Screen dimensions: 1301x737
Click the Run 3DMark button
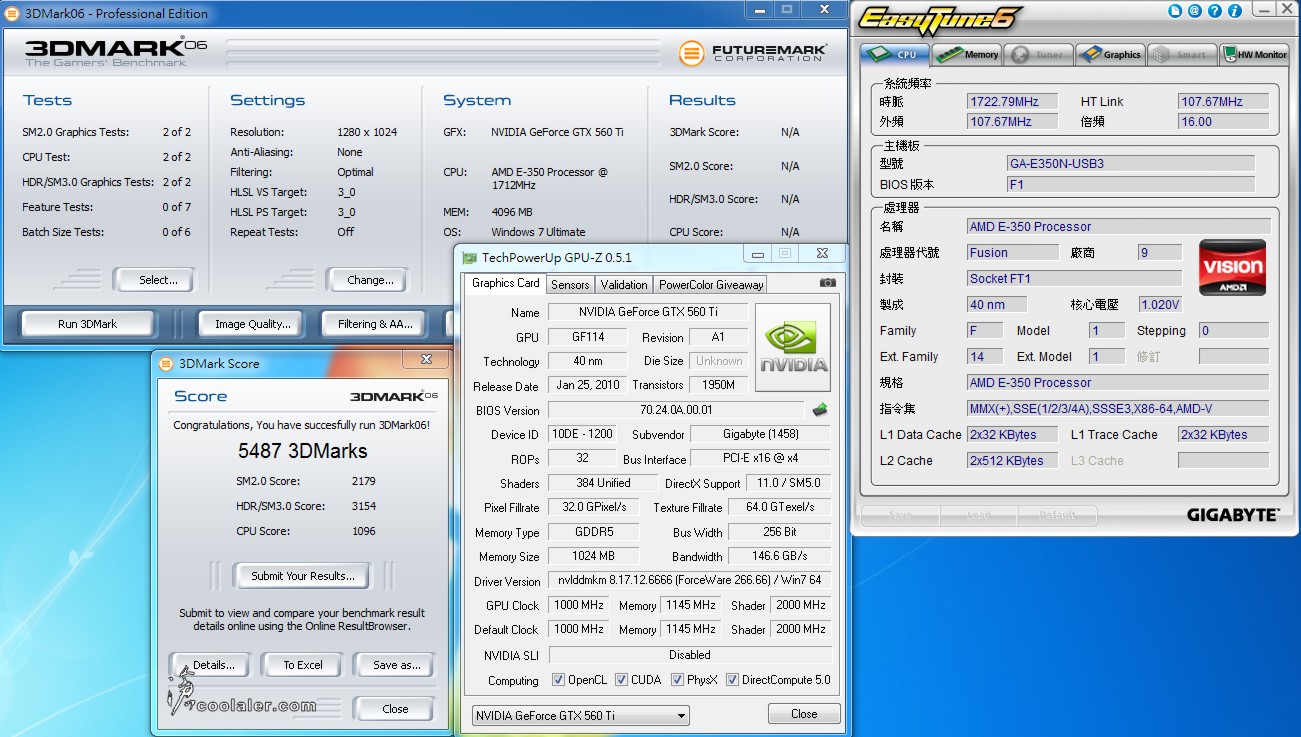pos(88,324)
